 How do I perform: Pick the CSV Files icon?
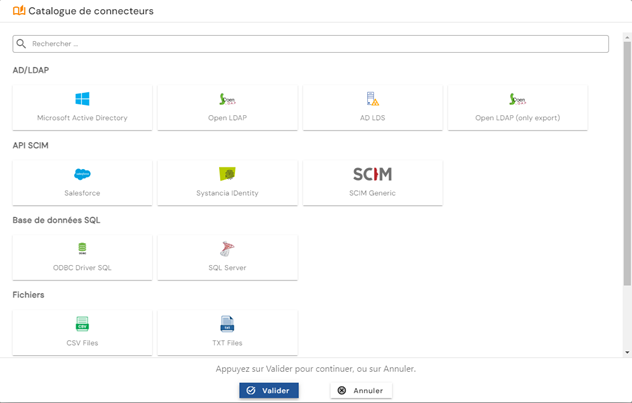[x=82, y=324]
